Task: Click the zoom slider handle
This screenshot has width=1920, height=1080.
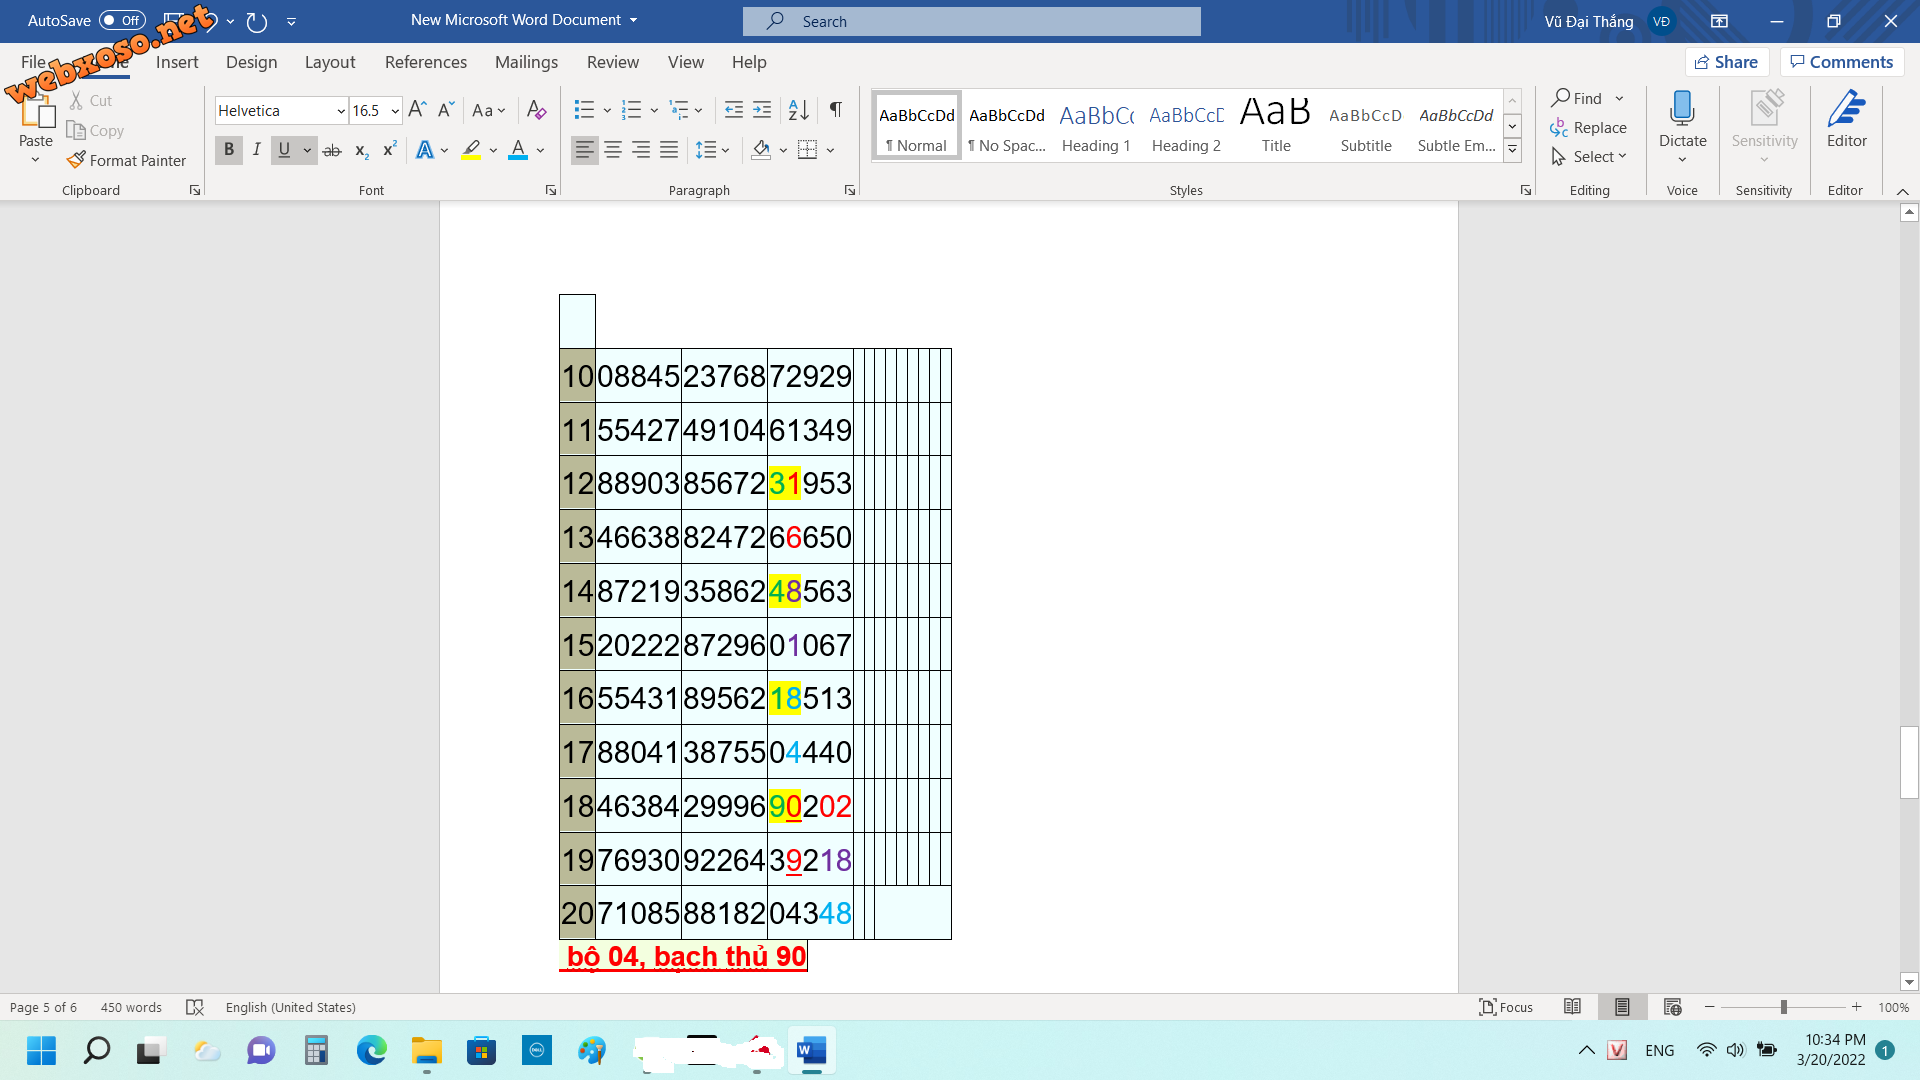Action: coord(1783,1007)
